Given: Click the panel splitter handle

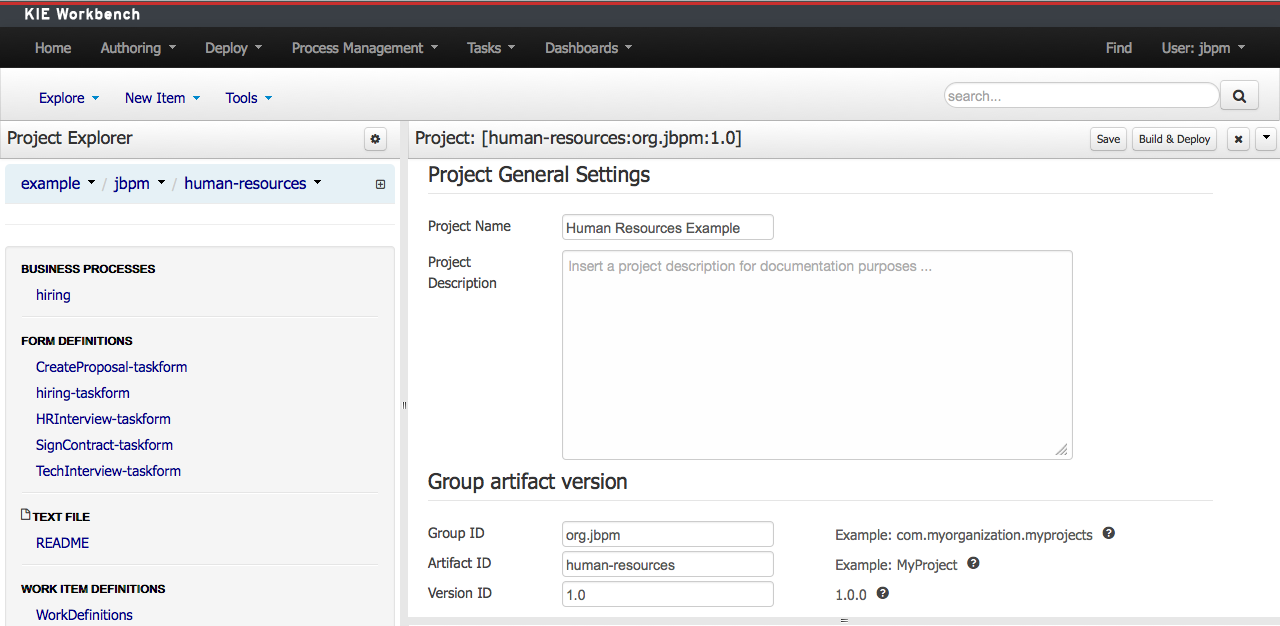Looking at the screenshot, I should tap(404, 405).
